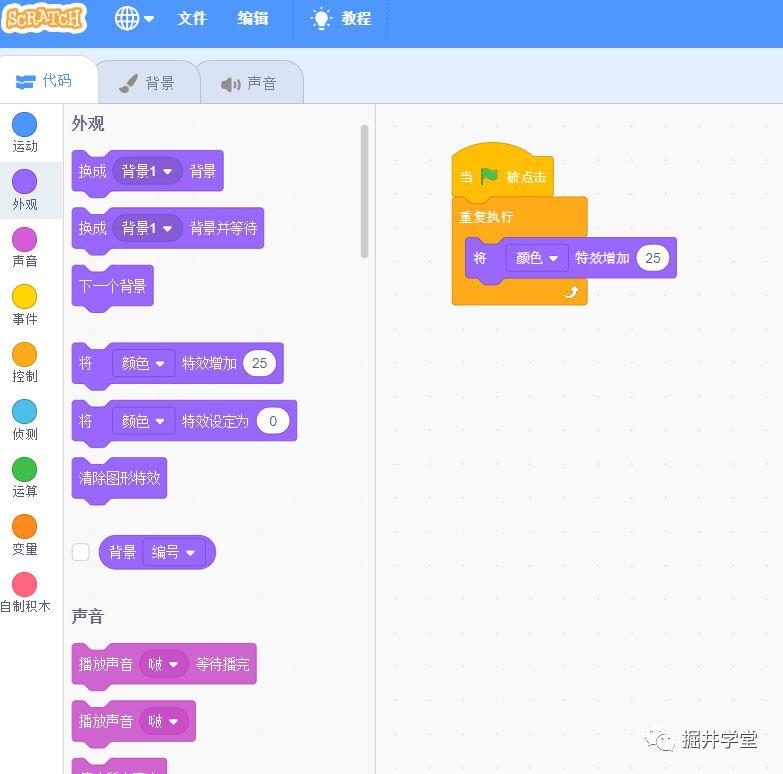Select the green 运算 category circle
This screenshot has height=774, width=783.
pos(24,469)
